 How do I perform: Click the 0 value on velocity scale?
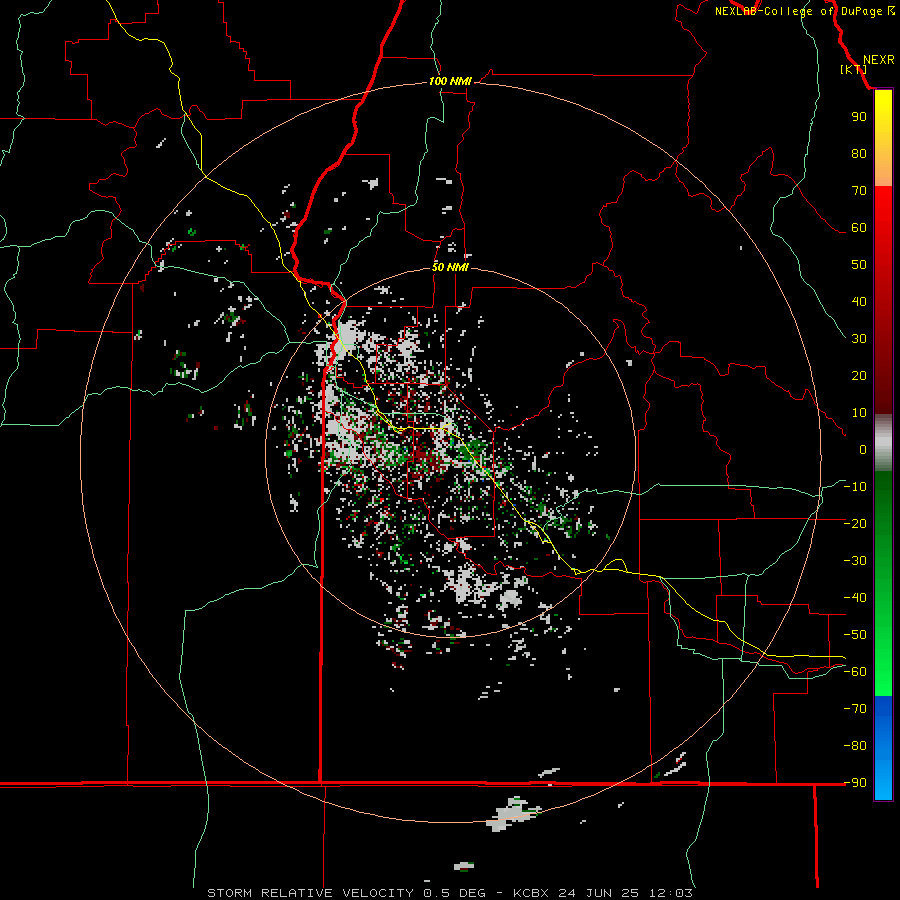pyautogui.click(x=863, y=449)
